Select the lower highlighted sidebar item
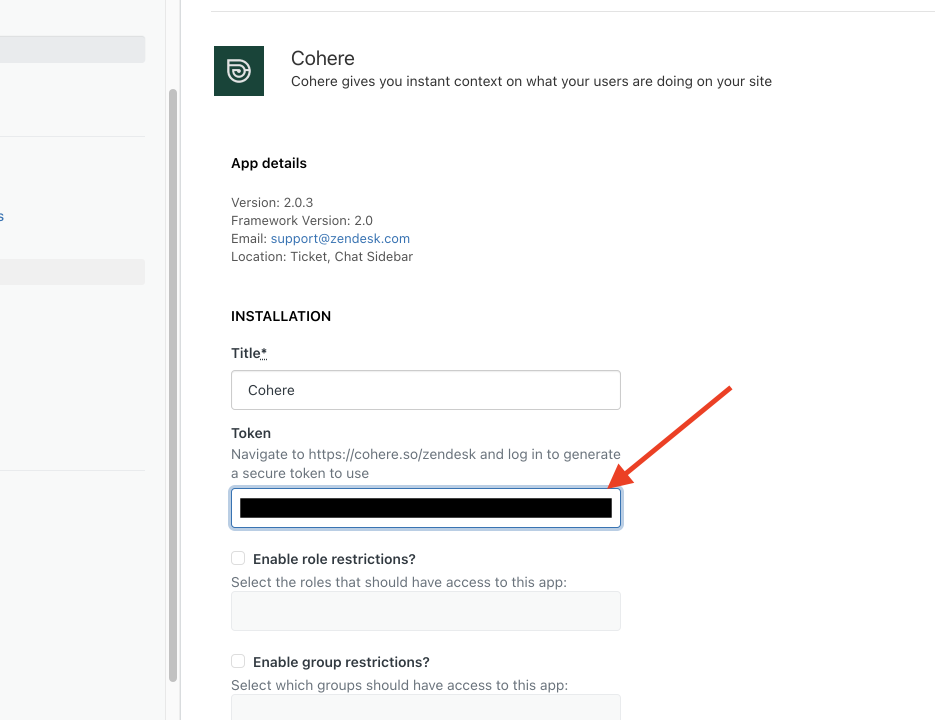This screenshot has width=935, height=720. 72,272
